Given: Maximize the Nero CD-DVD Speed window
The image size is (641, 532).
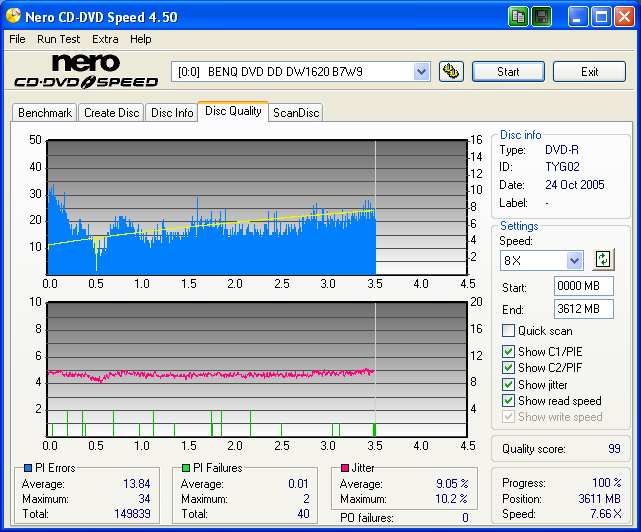Looking at the screenshot, I should click(601, 17).
